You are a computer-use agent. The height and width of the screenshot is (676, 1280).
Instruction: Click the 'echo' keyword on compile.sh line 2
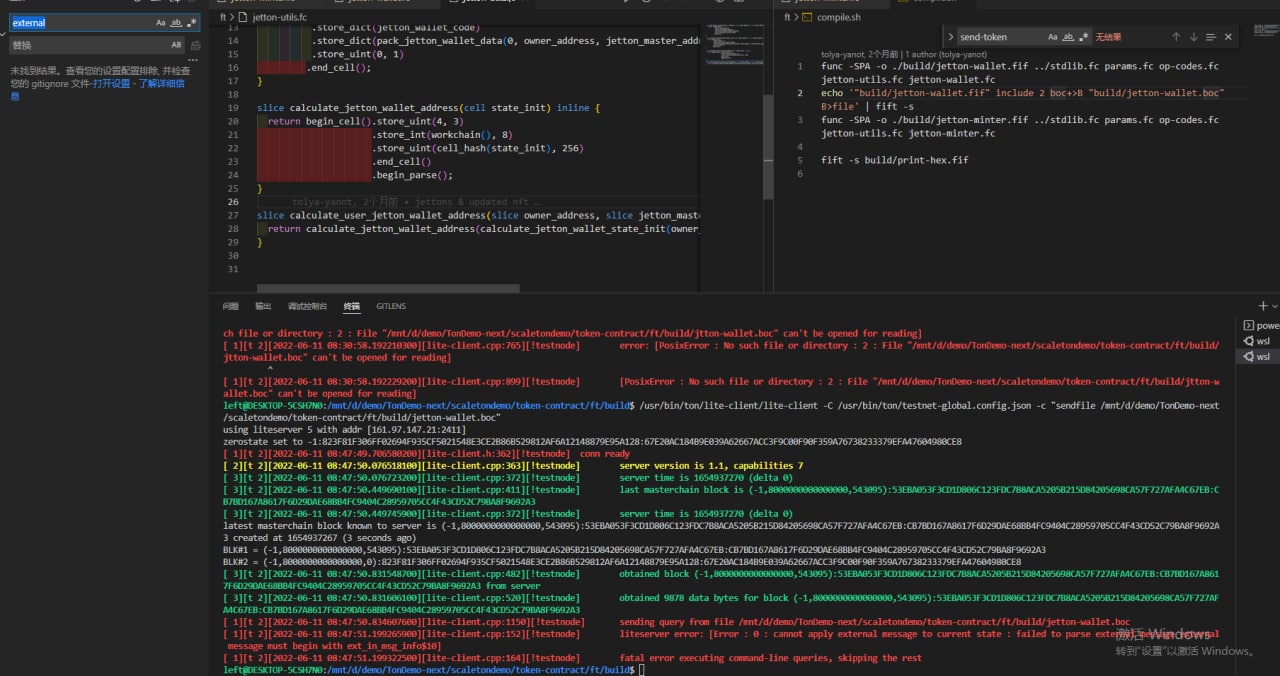pos(832,93)
